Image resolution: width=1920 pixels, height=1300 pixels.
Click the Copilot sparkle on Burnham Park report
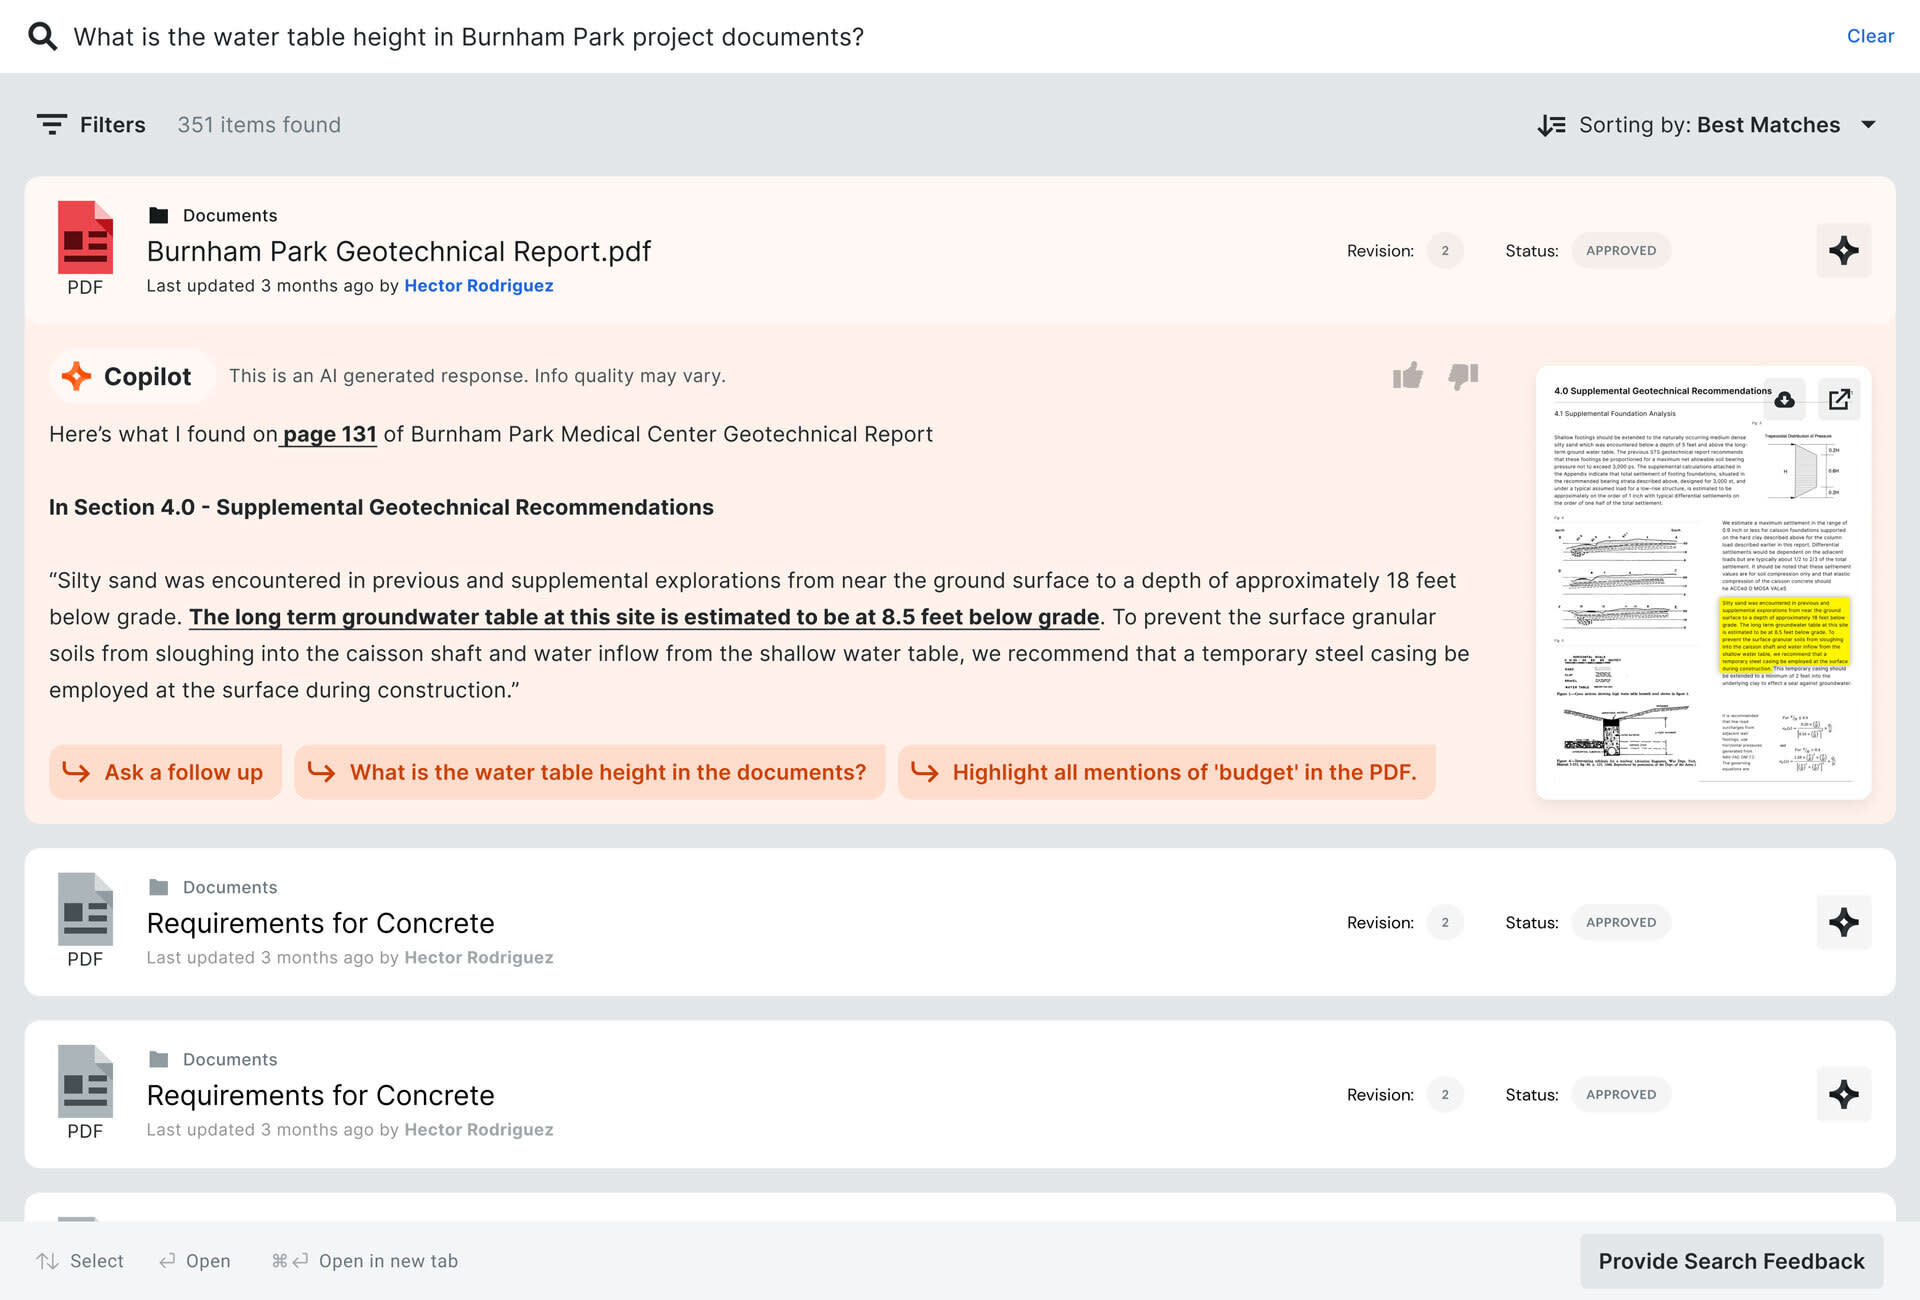[x=1843, y=250]
